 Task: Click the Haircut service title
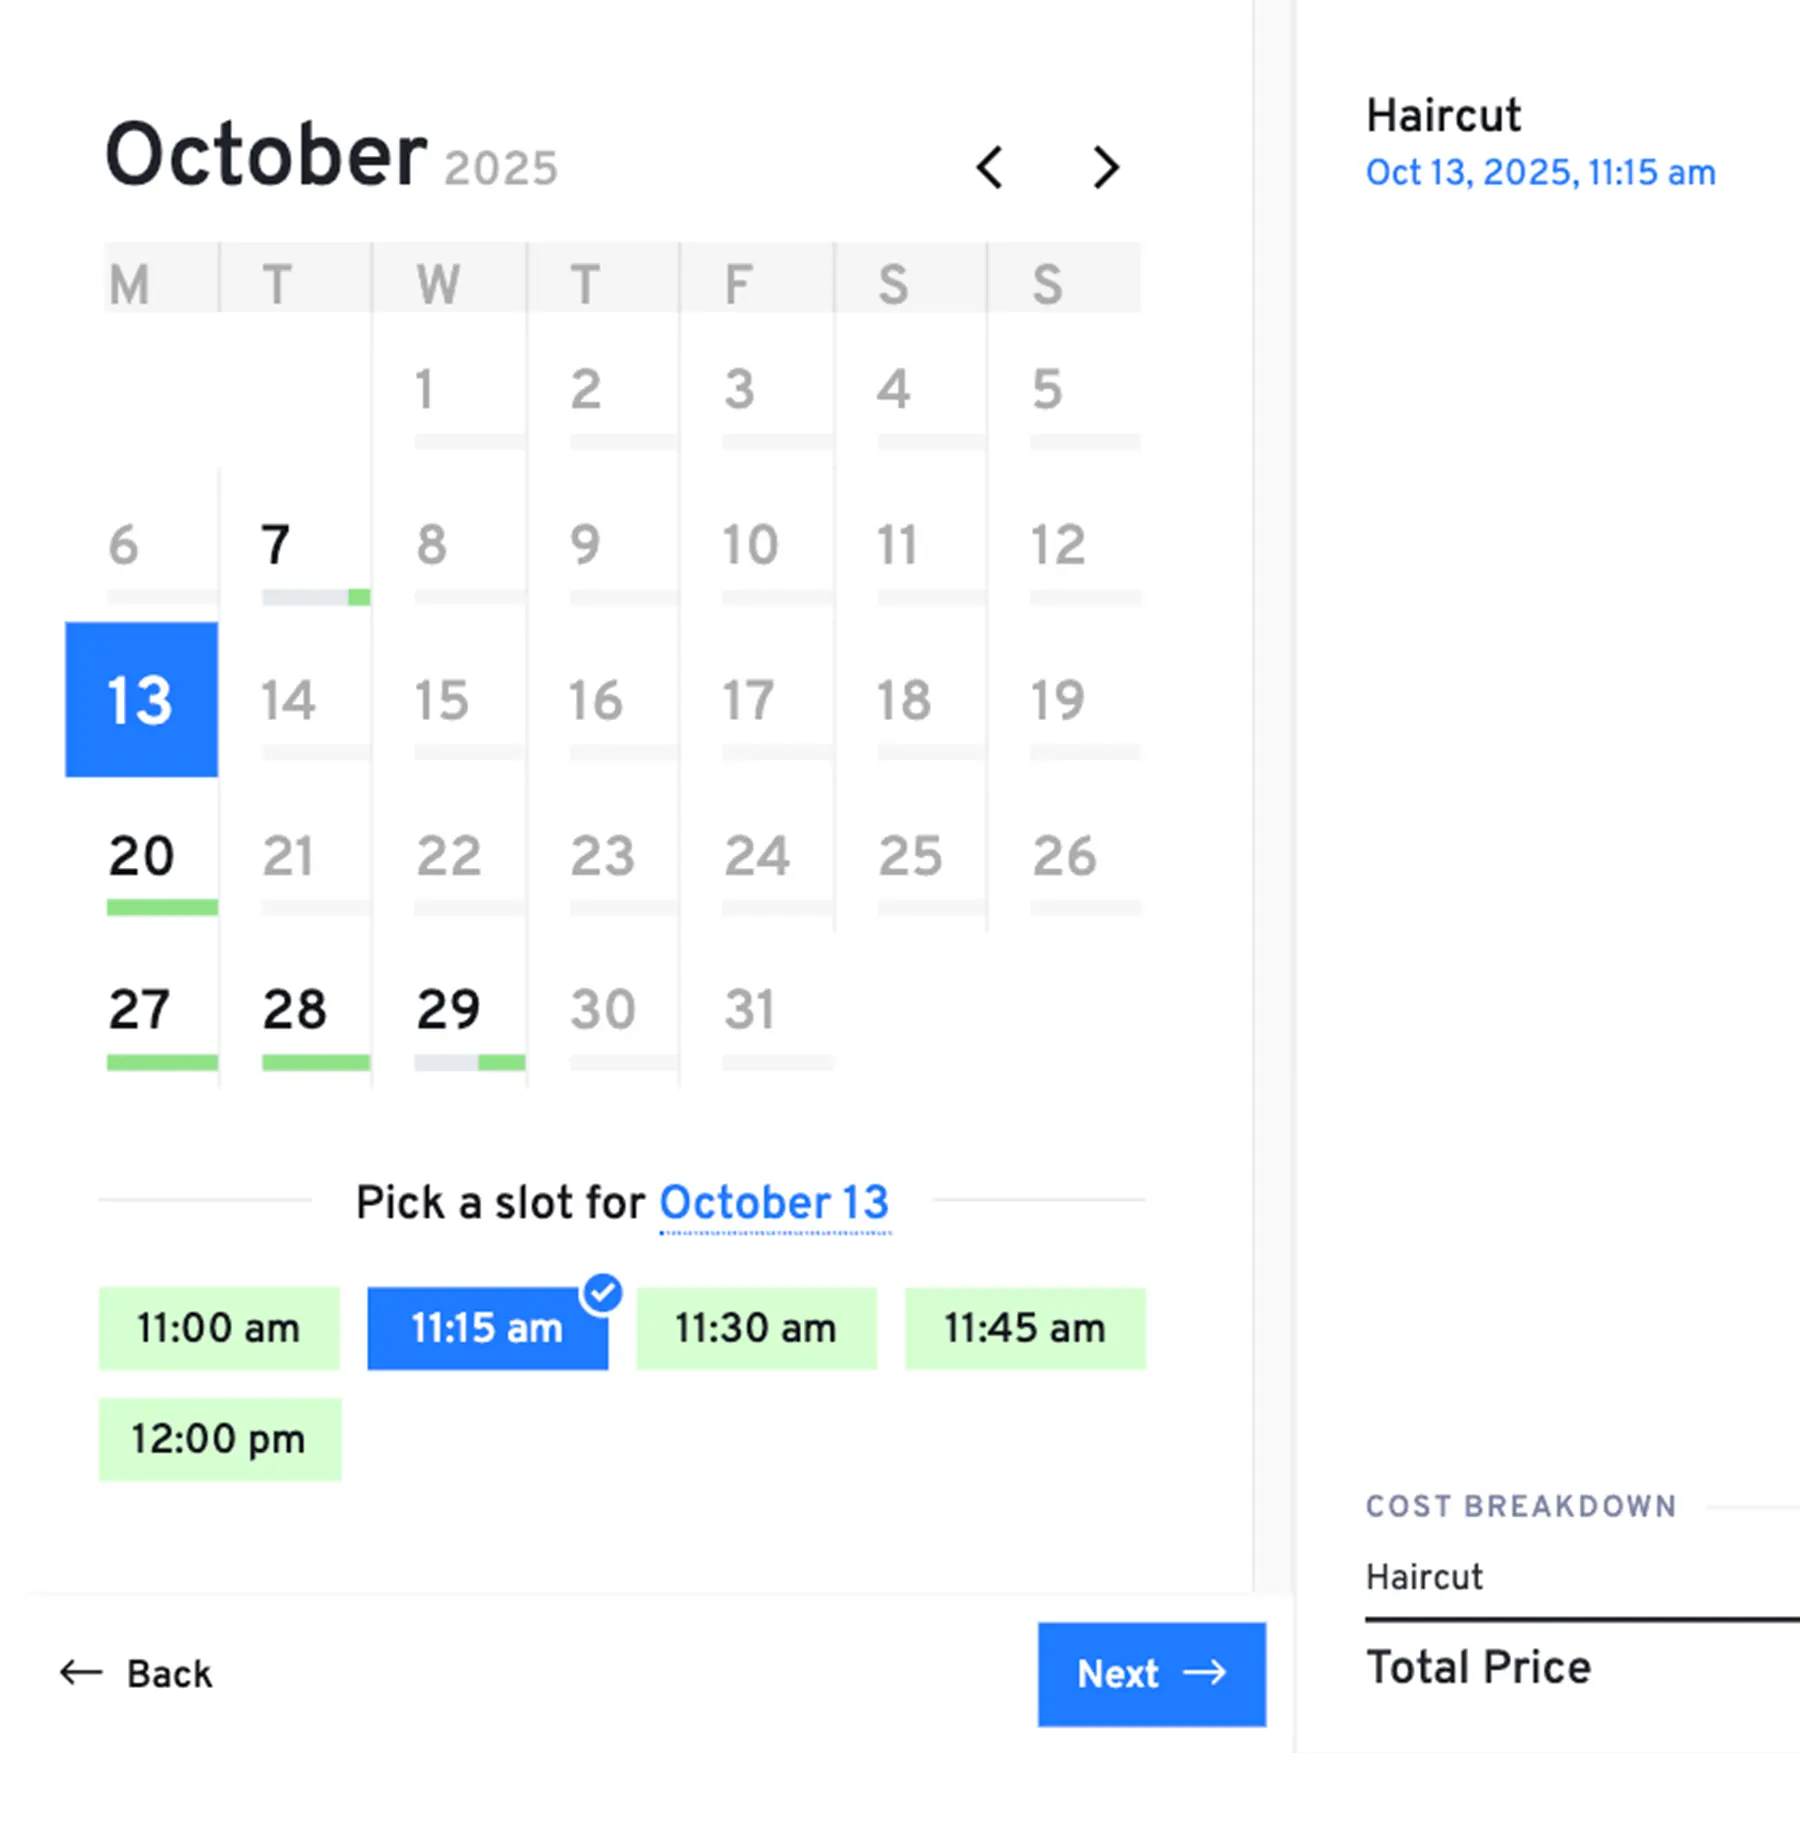coord(1443,116)
